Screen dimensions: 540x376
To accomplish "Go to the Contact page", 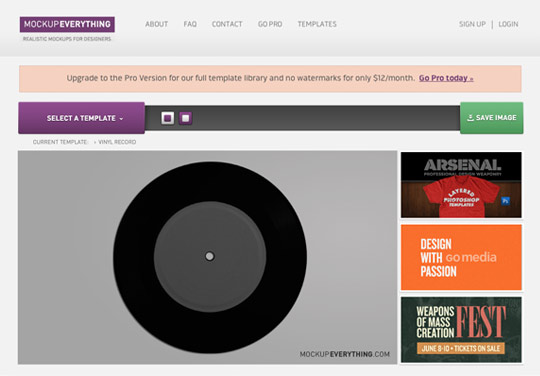I will (227, 24).
